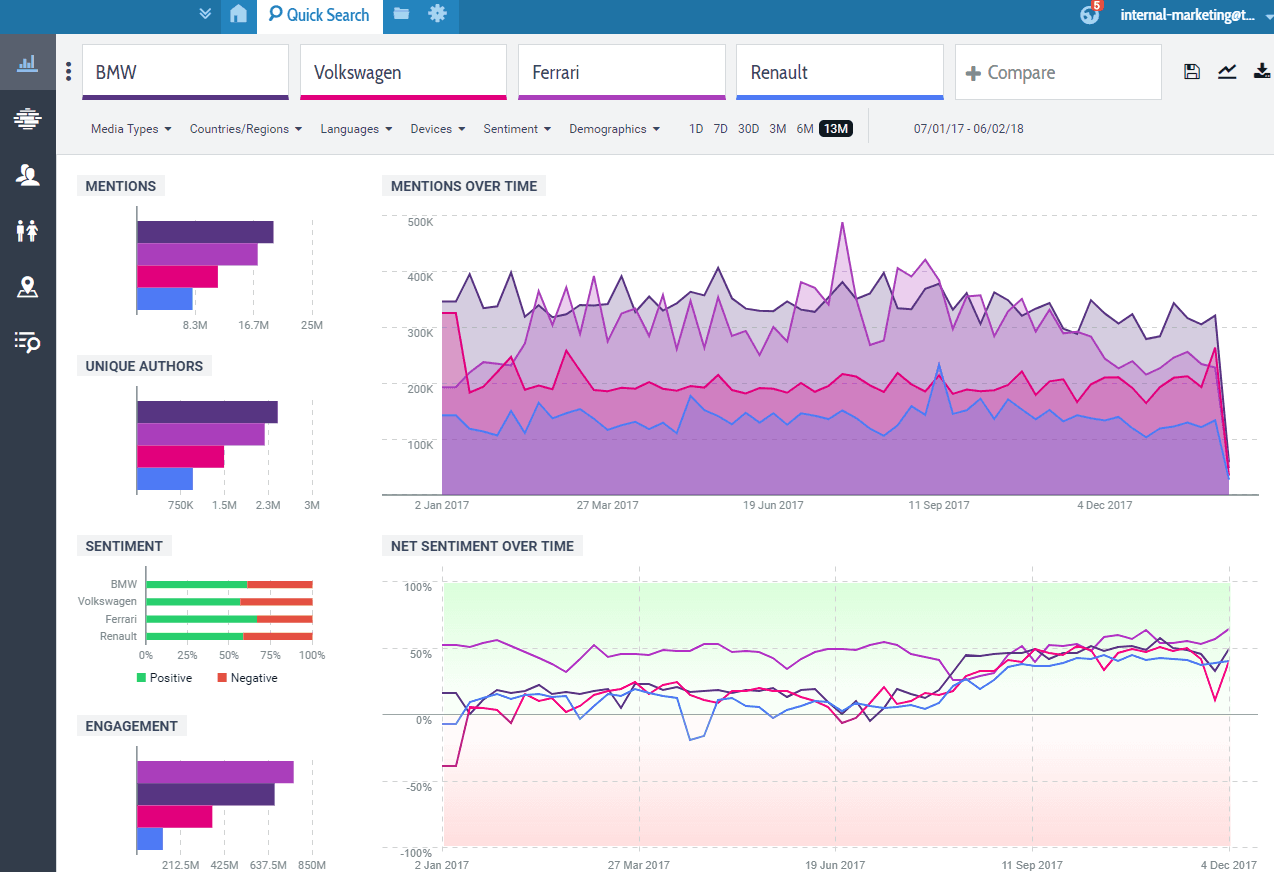Click the folder icon in top bar
Image resolution: width=1274 pixels, height=892 pixels.
(401, 14)
